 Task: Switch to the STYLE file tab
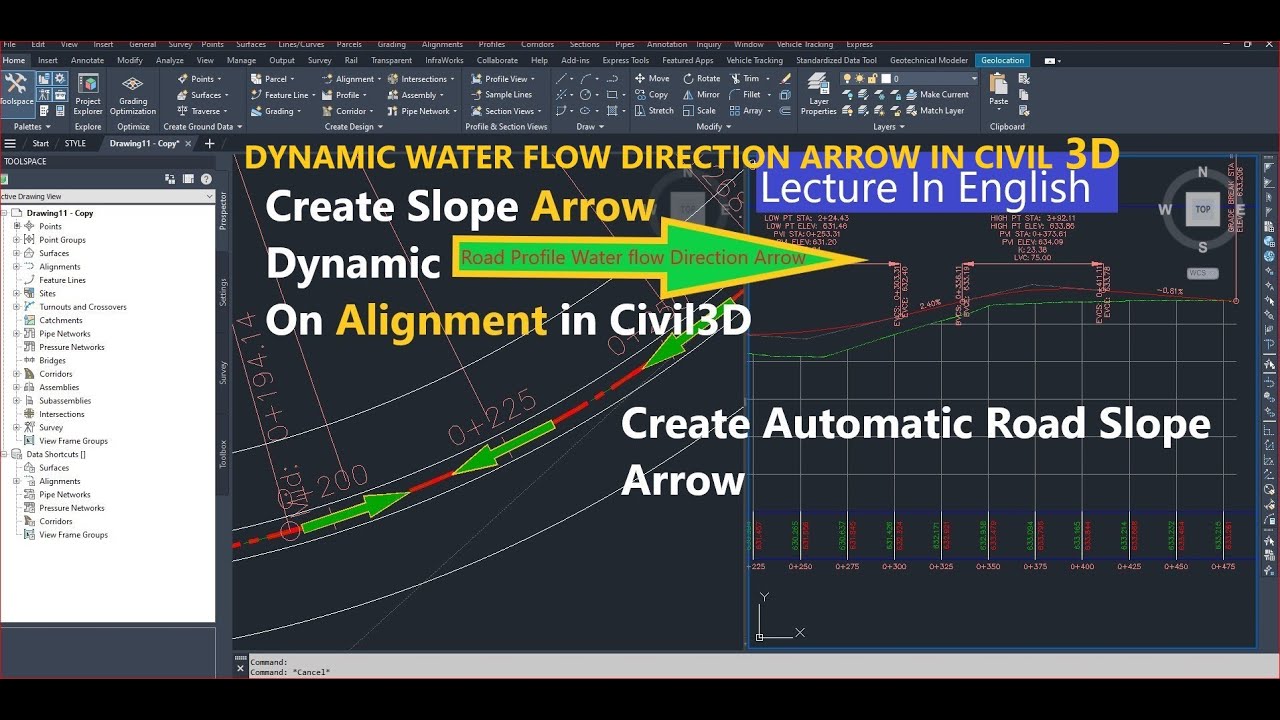point(75,143)
